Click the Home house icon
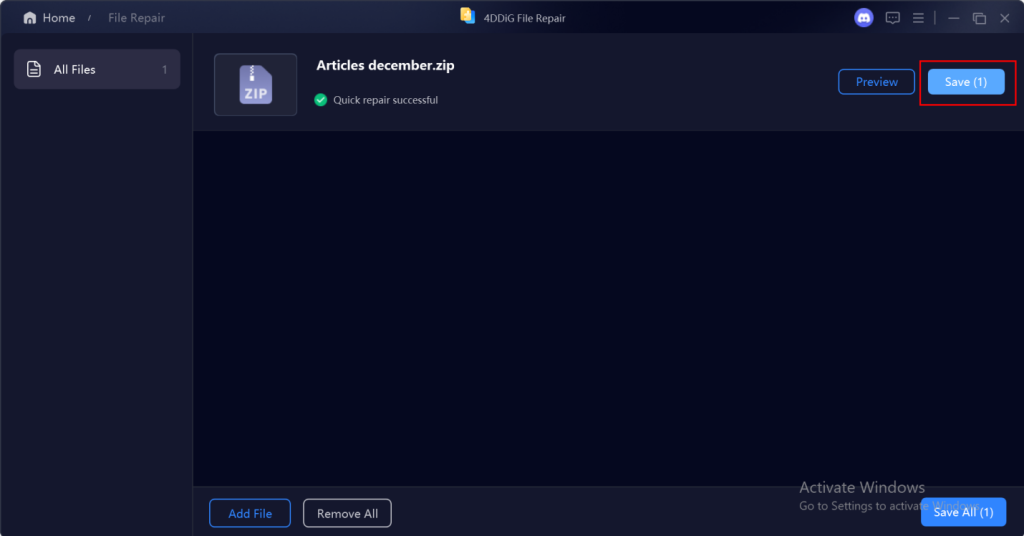Screen dimensions: 1024x536 click(x=30, y=18)
